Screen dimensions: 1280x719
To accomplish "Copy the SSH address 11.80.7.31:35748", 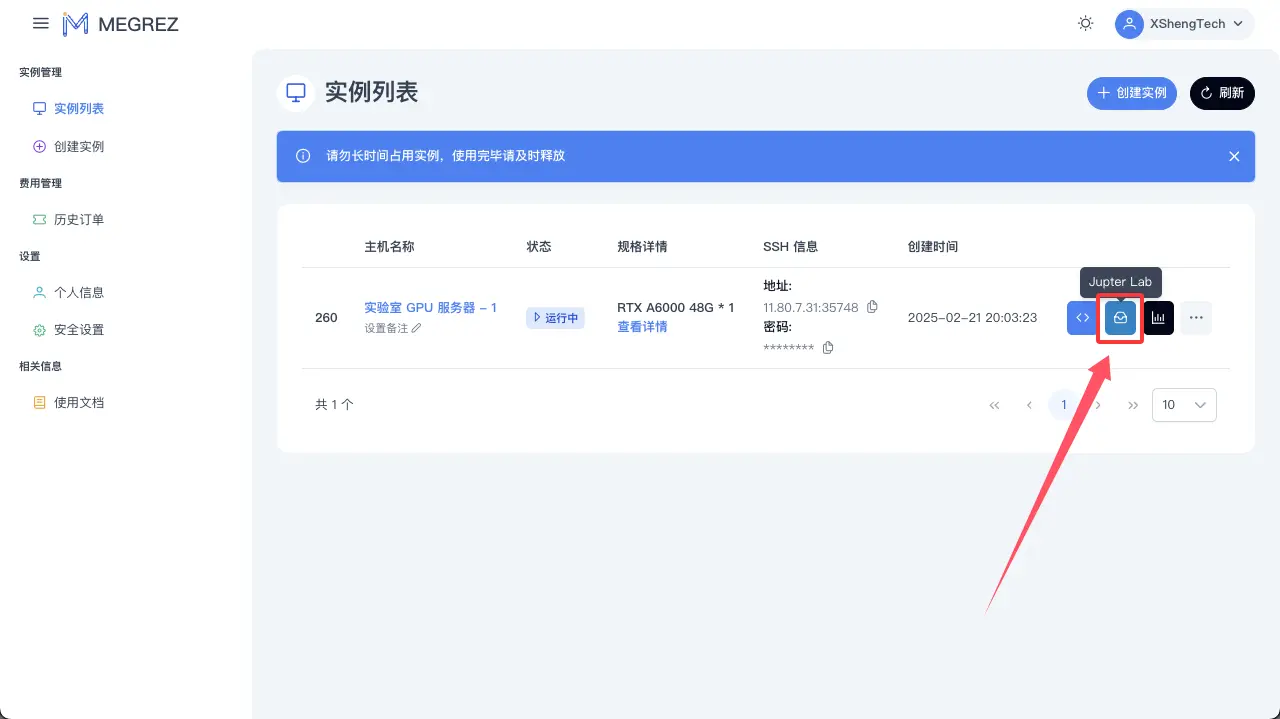I will click(872, 307).
